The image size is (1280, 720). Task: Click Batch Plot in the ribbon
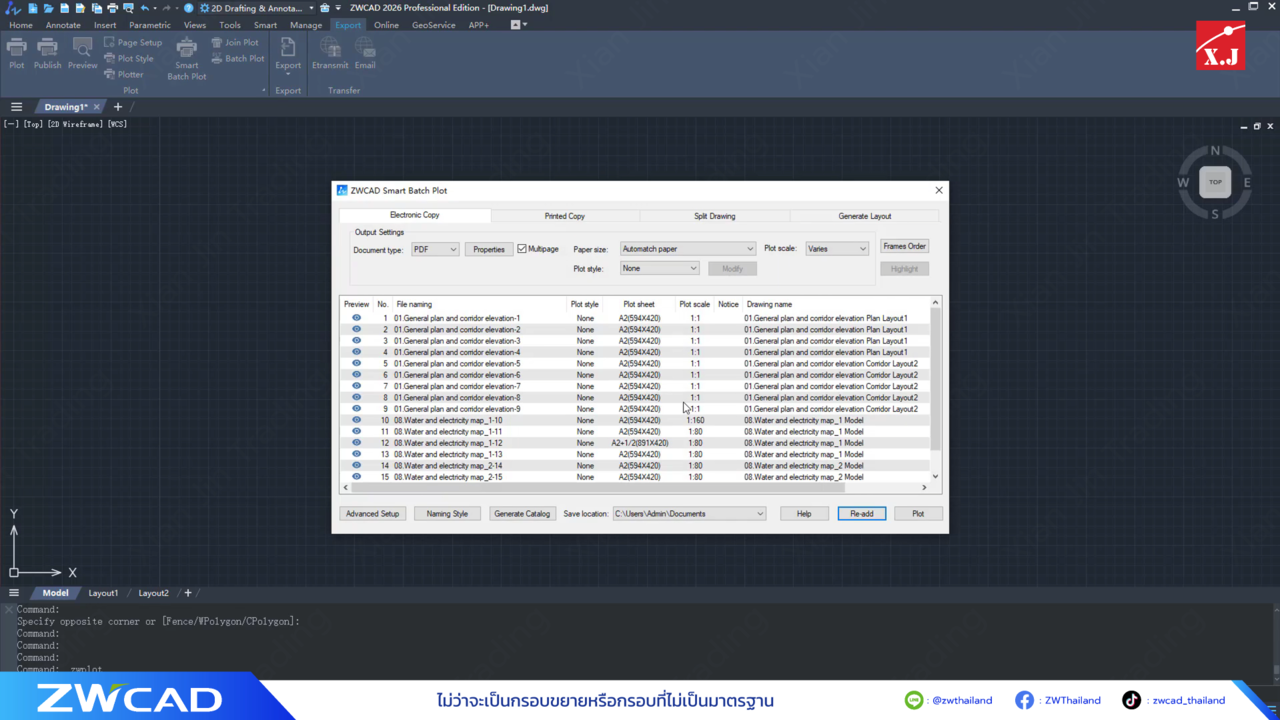(238, 59)
